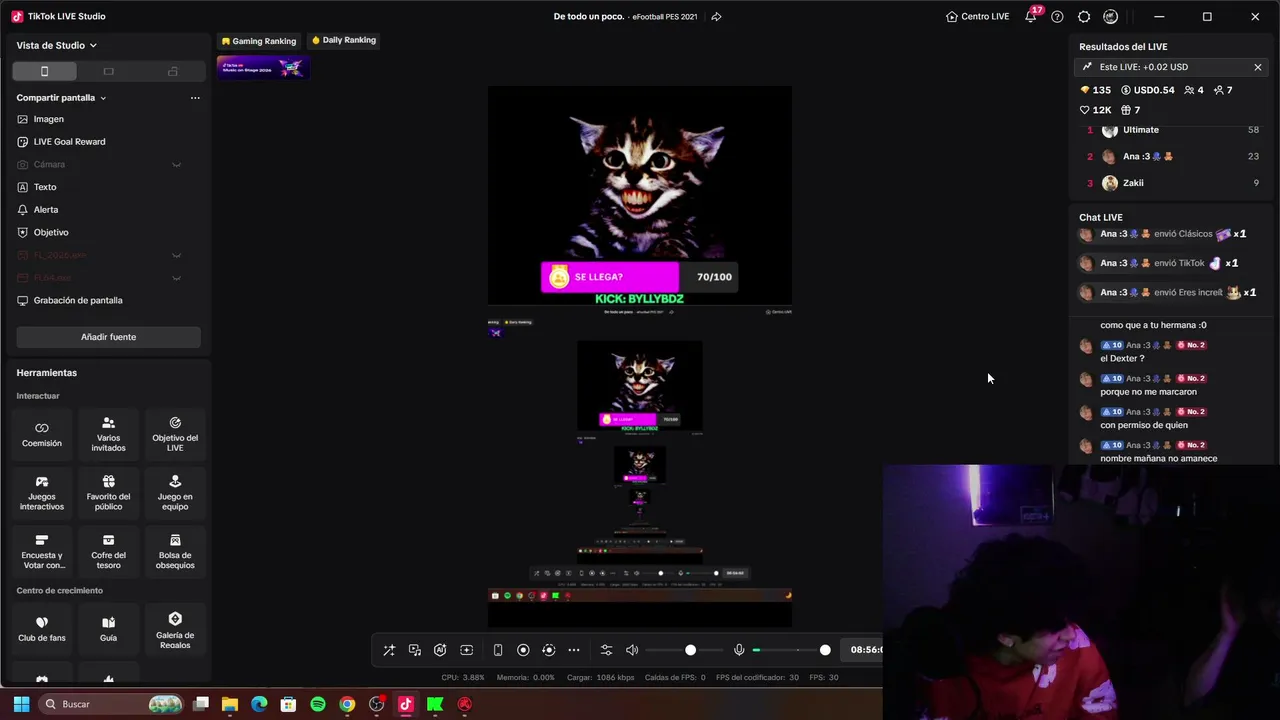
Task: Select top viewer Ultimate
Action: tap(1172, 130)
